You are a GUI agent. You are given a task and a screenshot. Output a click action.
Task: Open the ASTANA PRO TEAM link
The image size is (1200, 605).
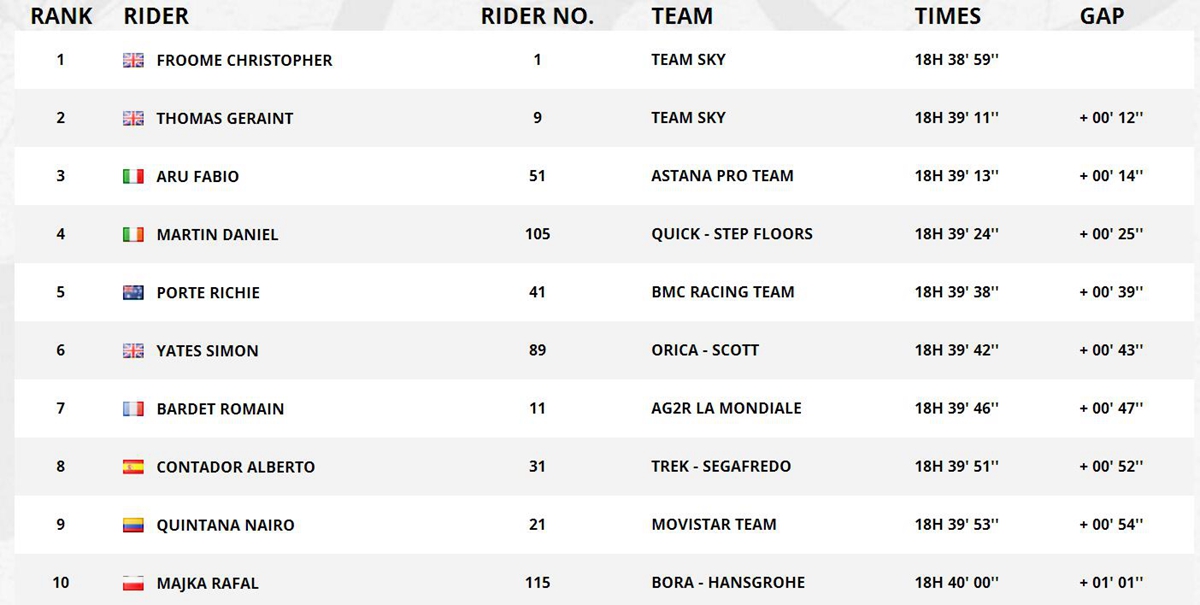pos(722,176)
